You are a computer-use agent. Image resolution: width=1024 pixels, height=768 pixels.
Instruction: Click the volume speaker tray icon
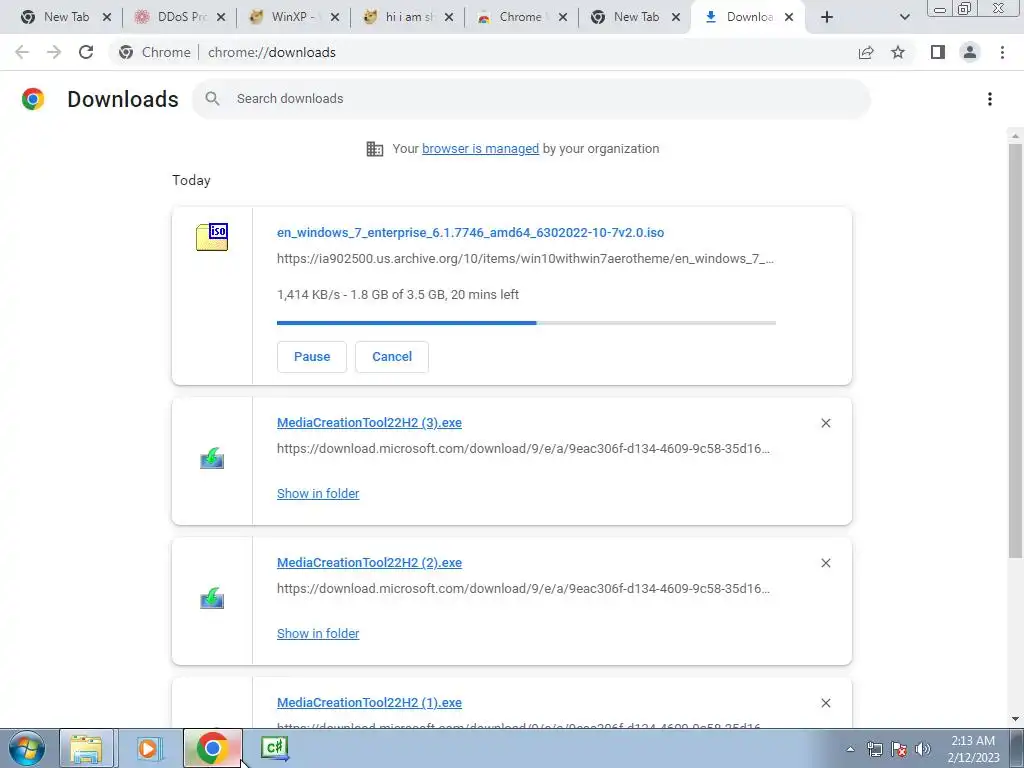tap(923, 749)
